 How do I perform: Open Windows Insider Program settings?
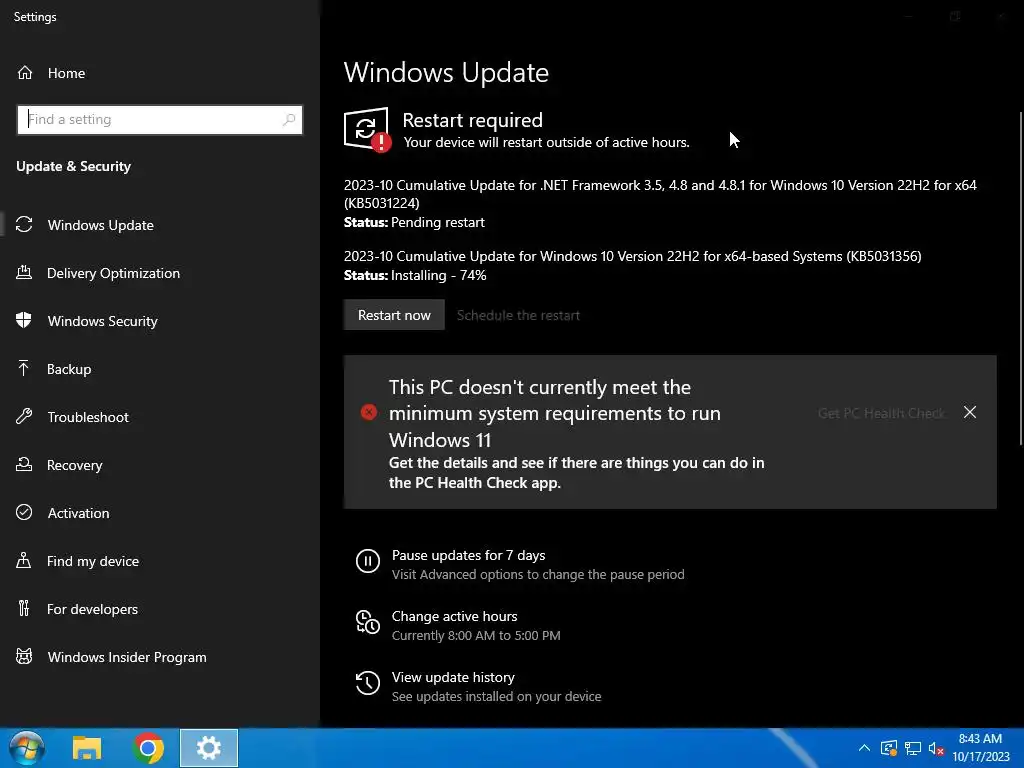tap(127, 657)
